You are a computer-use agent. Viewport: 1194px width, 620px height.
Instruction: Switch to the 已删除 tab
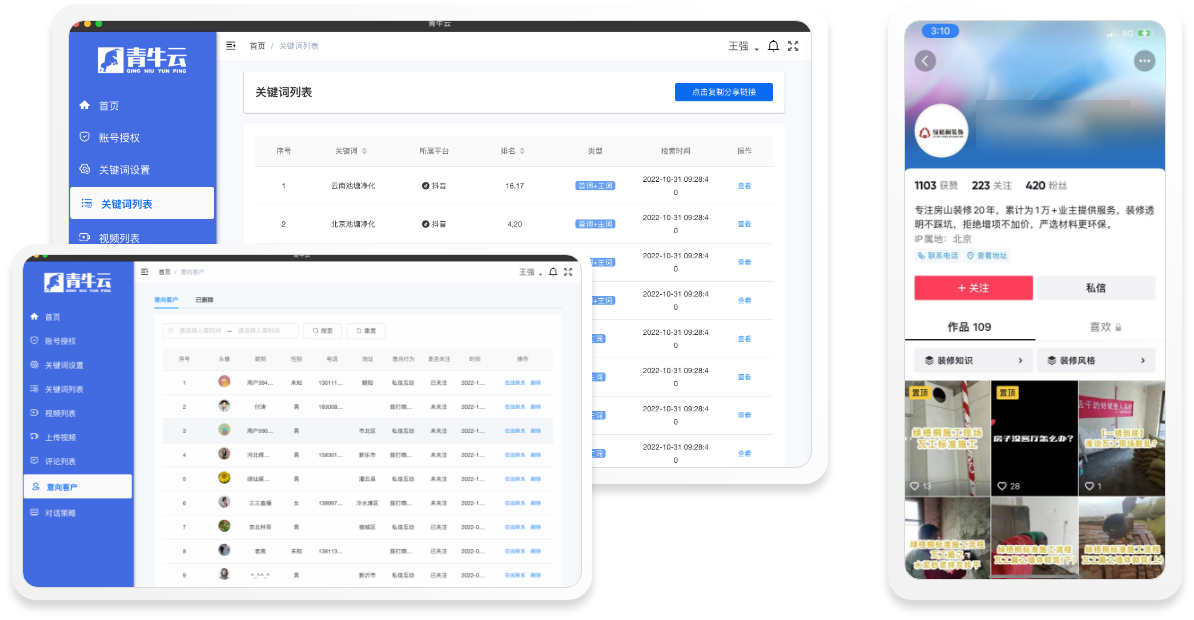pyautogui.click(x=204, y=300)
